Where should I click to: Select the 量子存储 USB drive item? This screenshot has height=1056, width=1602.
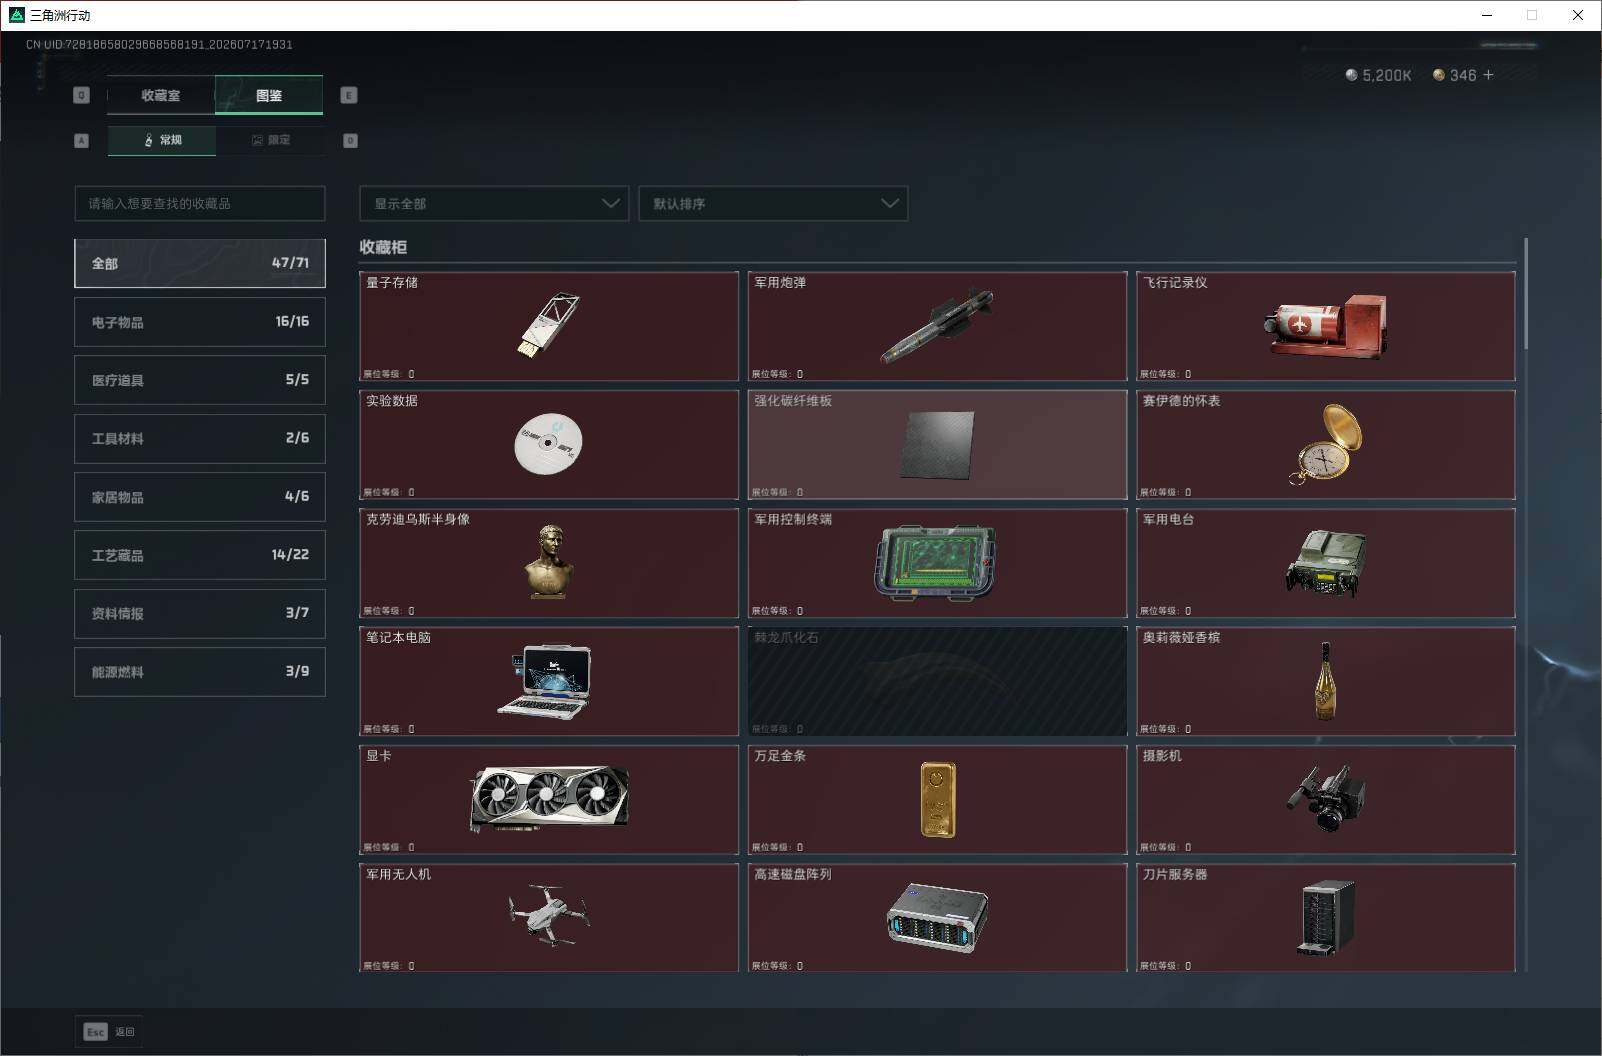click(x=549, y=326)
